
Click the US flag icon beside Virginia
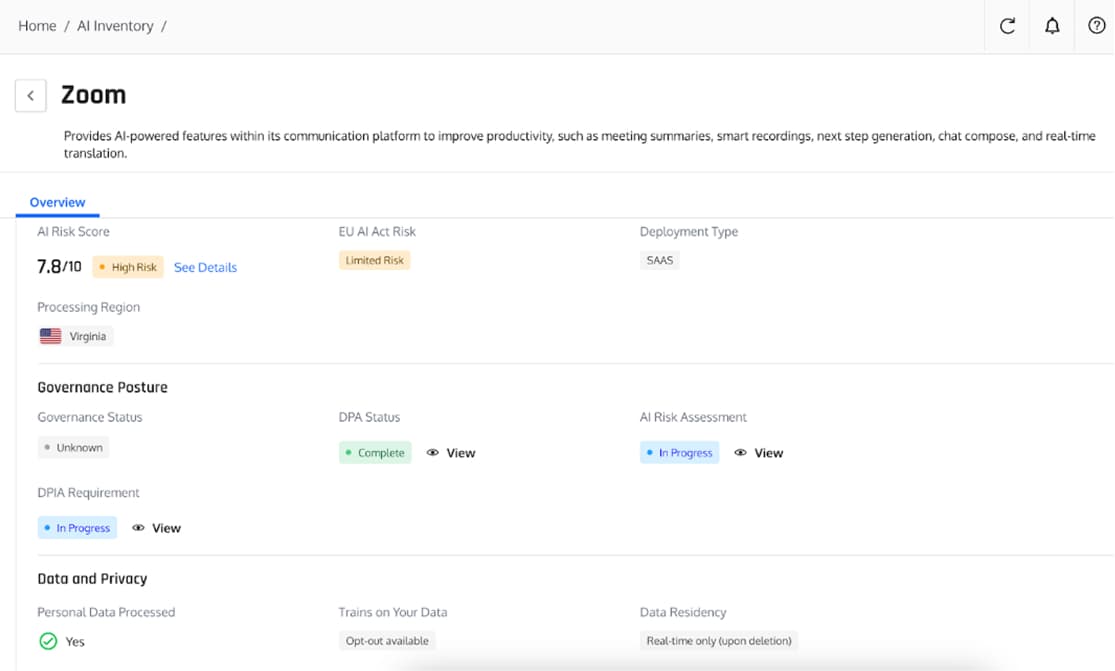tap(50, 336)
